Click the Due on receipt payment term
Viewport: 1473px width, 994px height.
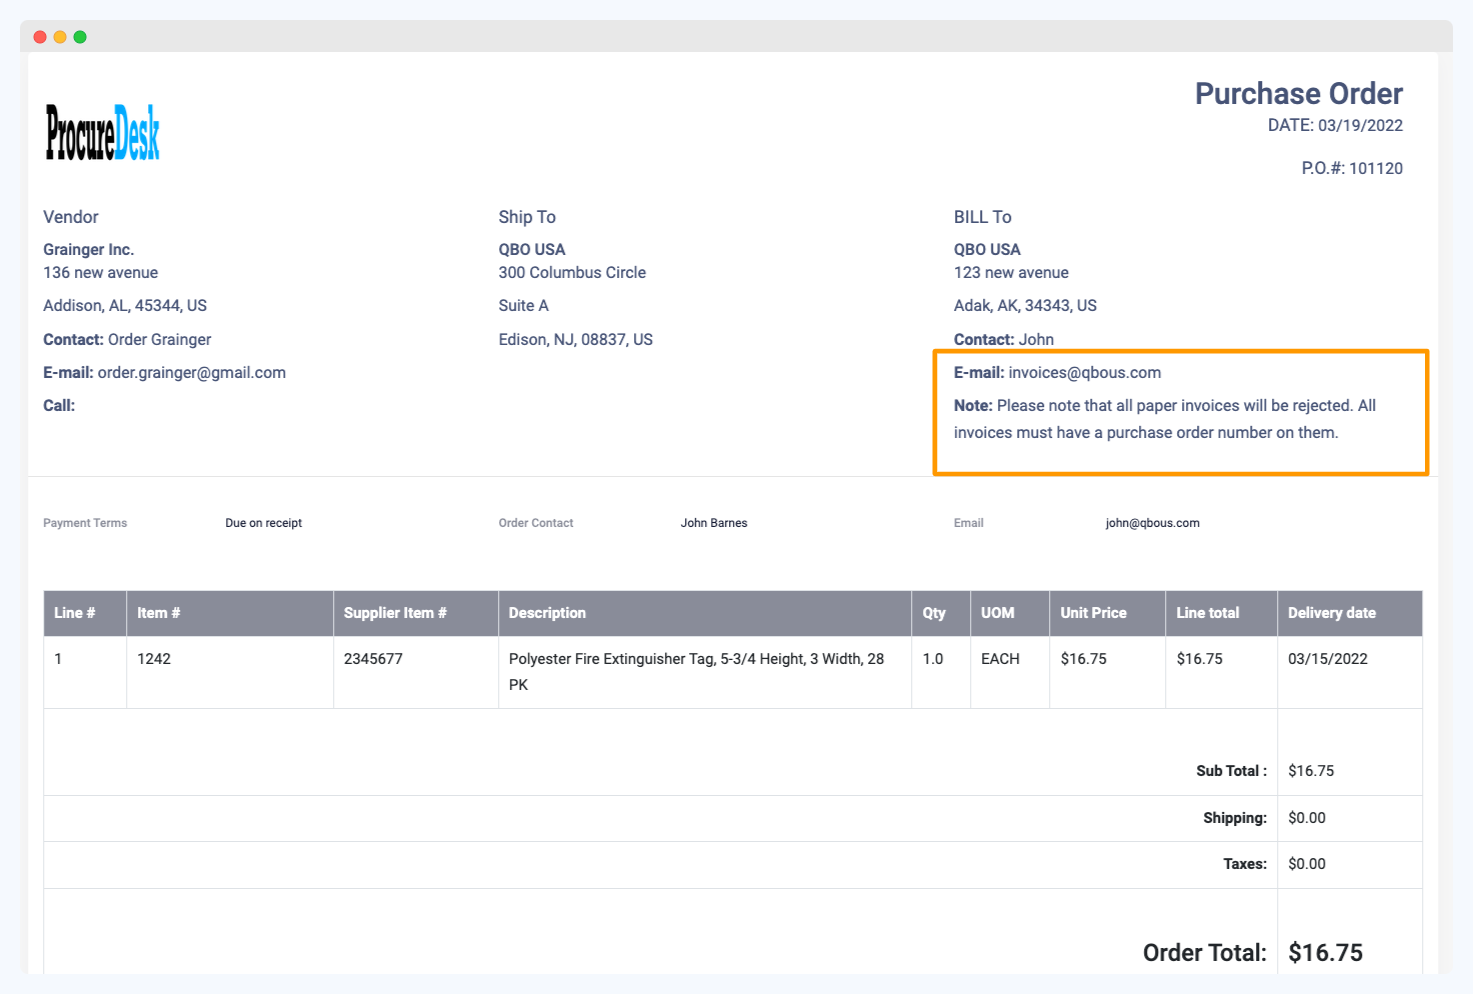tap(263, 522)
